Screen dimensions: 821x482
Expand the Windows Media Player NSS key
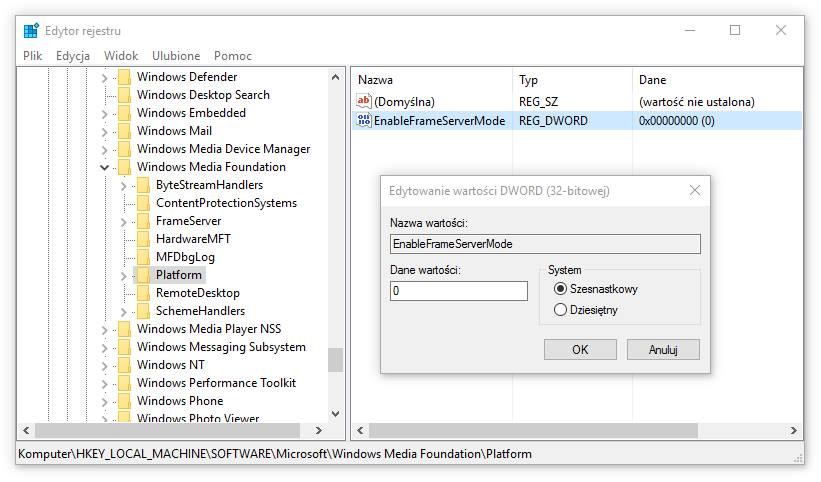[x=105, y=330]
